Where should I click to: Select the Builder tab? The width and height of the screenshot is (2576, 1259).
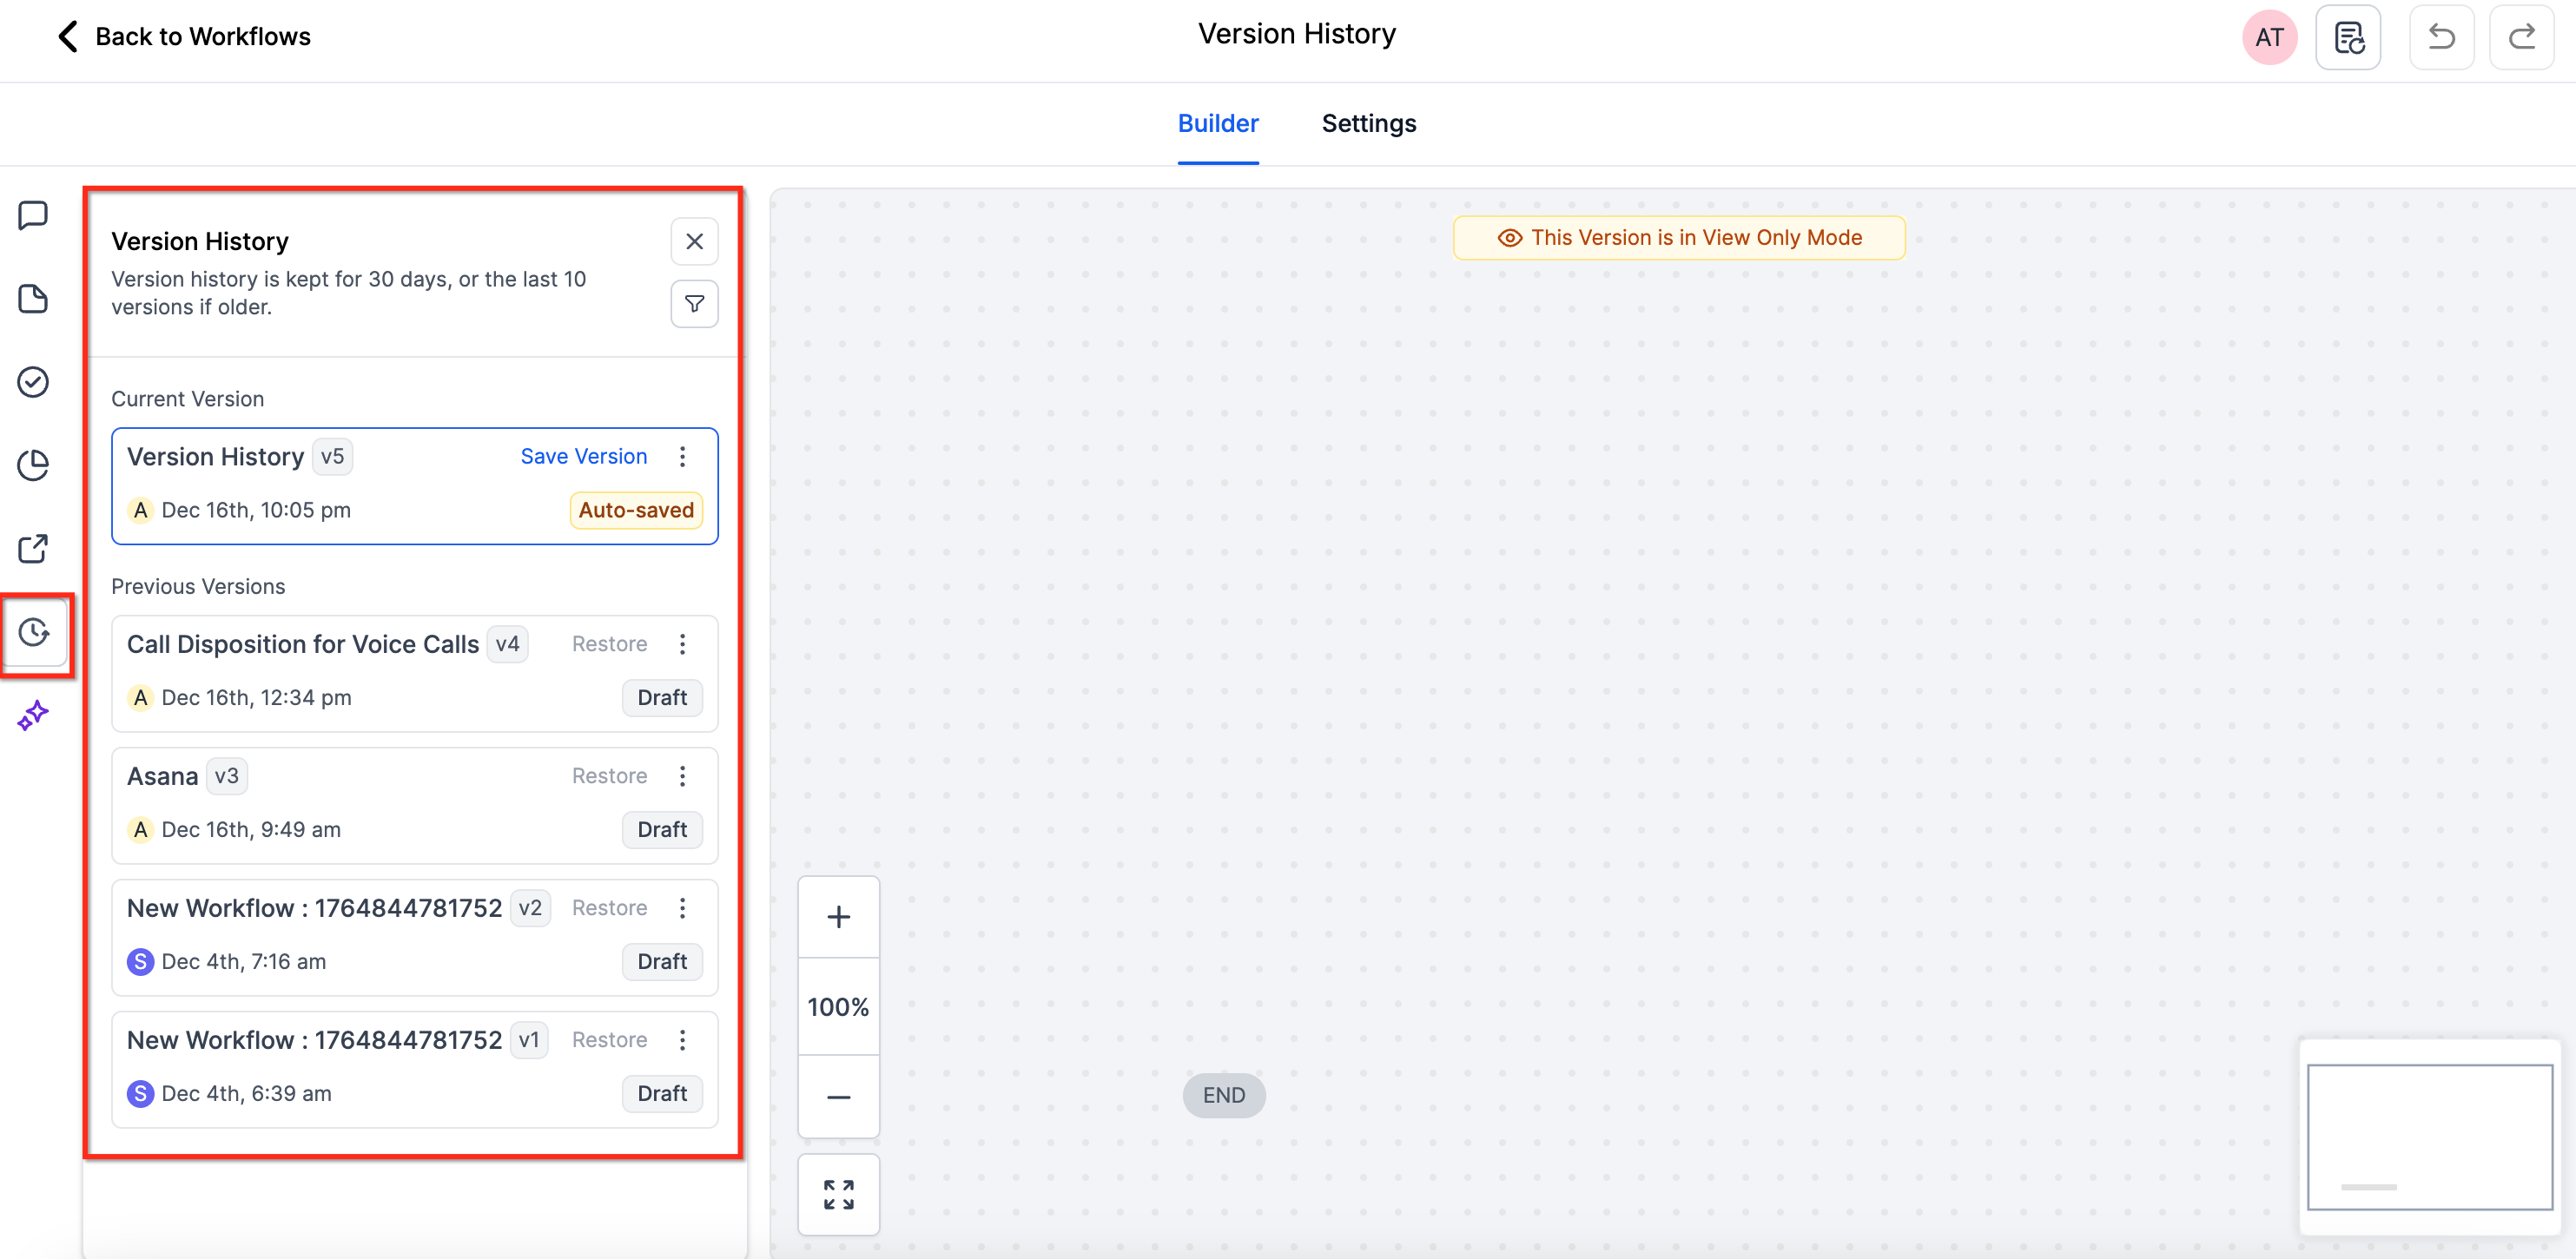[x=1217, y=123]
